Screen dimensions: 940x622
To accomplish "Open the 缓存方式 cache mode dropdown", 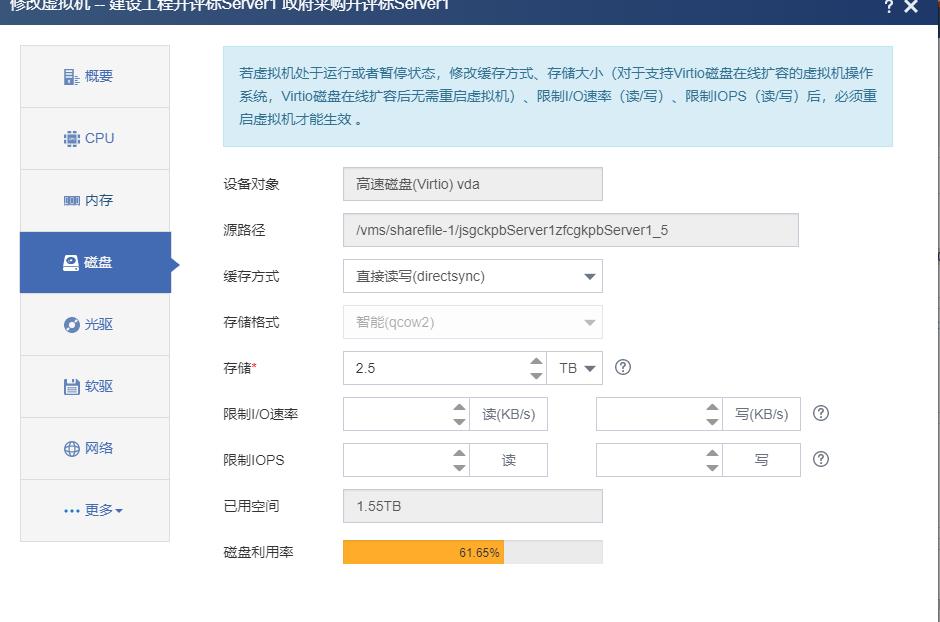I will (x=472, y=276).
